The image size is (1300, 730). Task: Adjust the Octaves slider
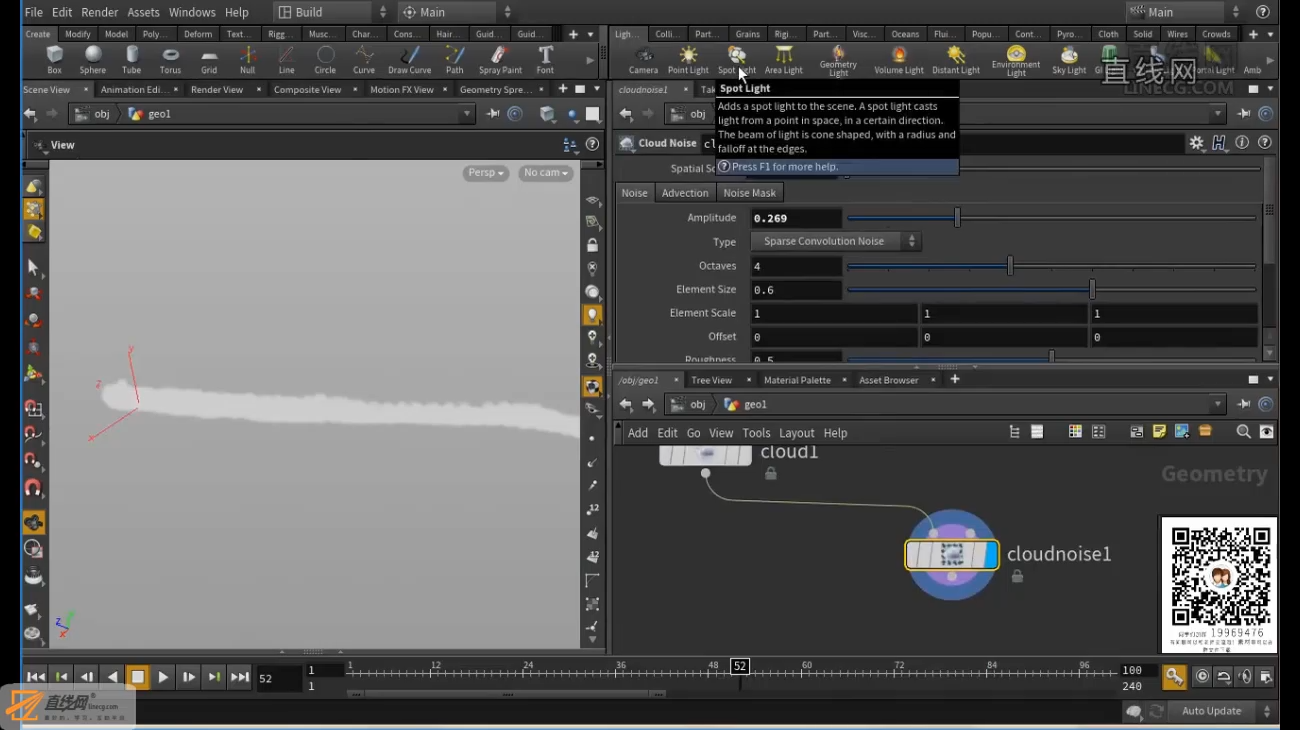[x=1051, y=266]
